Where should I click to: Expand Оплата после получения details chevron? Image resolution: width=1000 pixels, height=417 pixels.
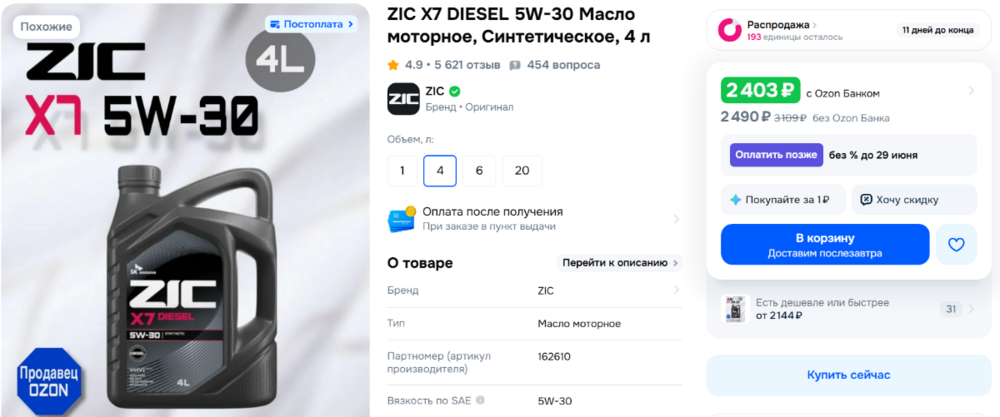(x=676, y=219)
